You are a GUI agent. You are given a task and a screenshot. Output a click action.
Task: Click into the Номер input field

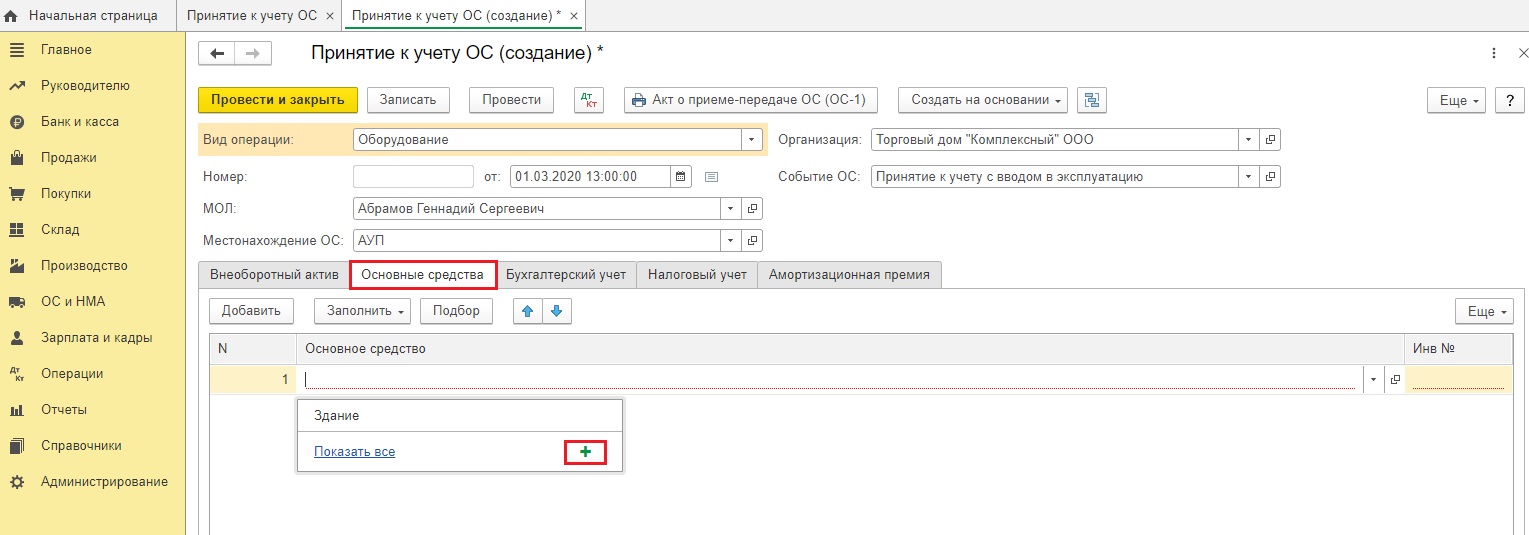[x=413, y=177]
